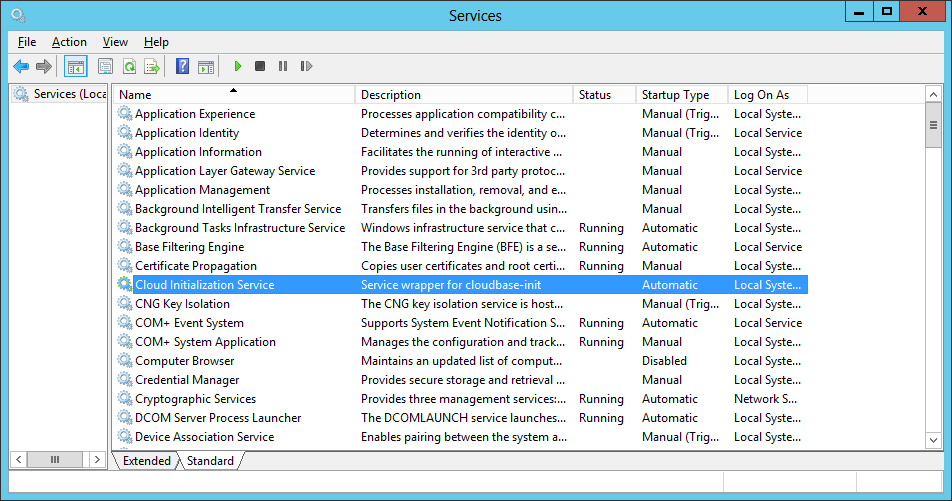Screen dimensions: 952x501
Task: Click the Pause Service toolbar icon
Action: coord(283,66)
